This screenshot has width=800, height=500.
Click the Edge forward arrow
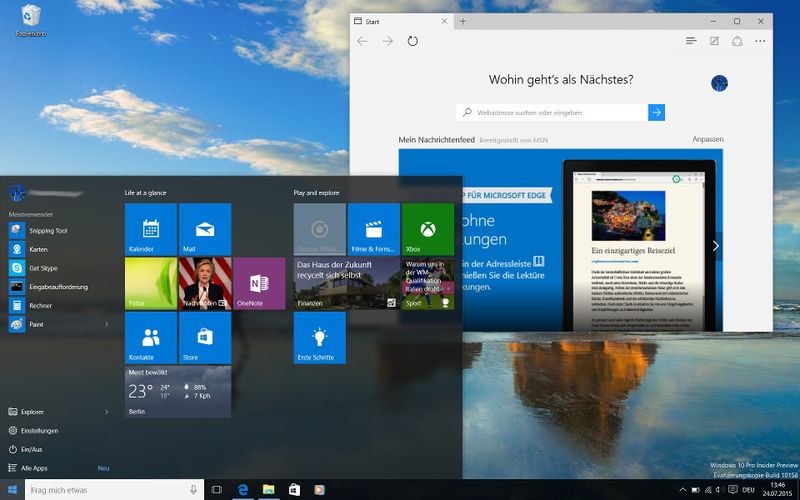coord(388,41)
